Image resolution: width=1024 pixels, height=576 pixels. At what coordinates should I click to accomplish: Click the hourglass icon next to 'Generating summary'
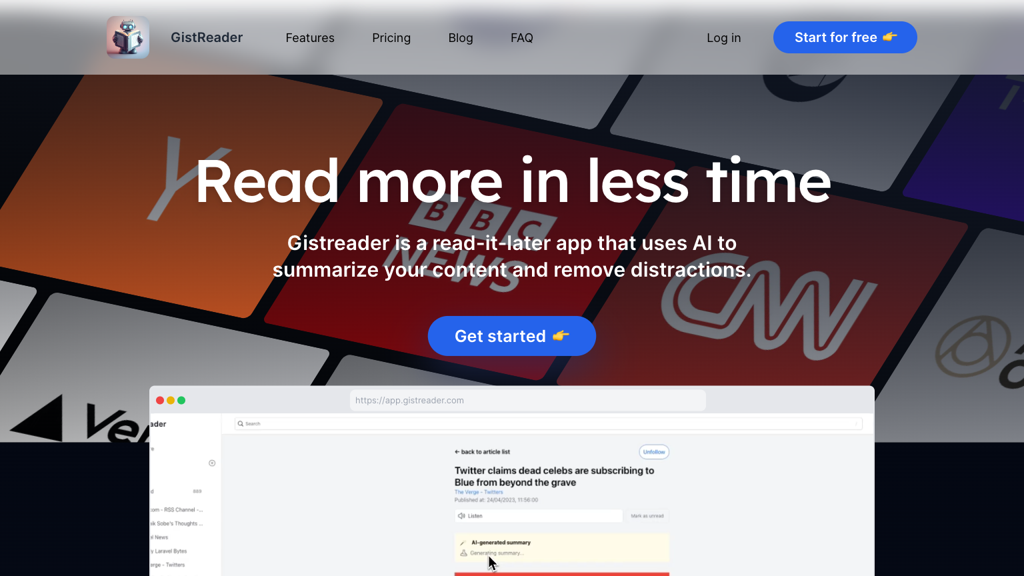coord(463,553)
